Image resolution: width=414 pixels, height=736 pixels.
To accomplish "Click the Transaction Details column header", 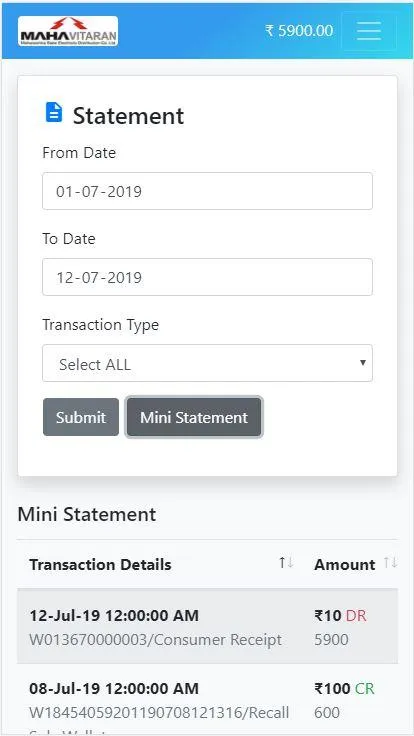I will 100,564.
